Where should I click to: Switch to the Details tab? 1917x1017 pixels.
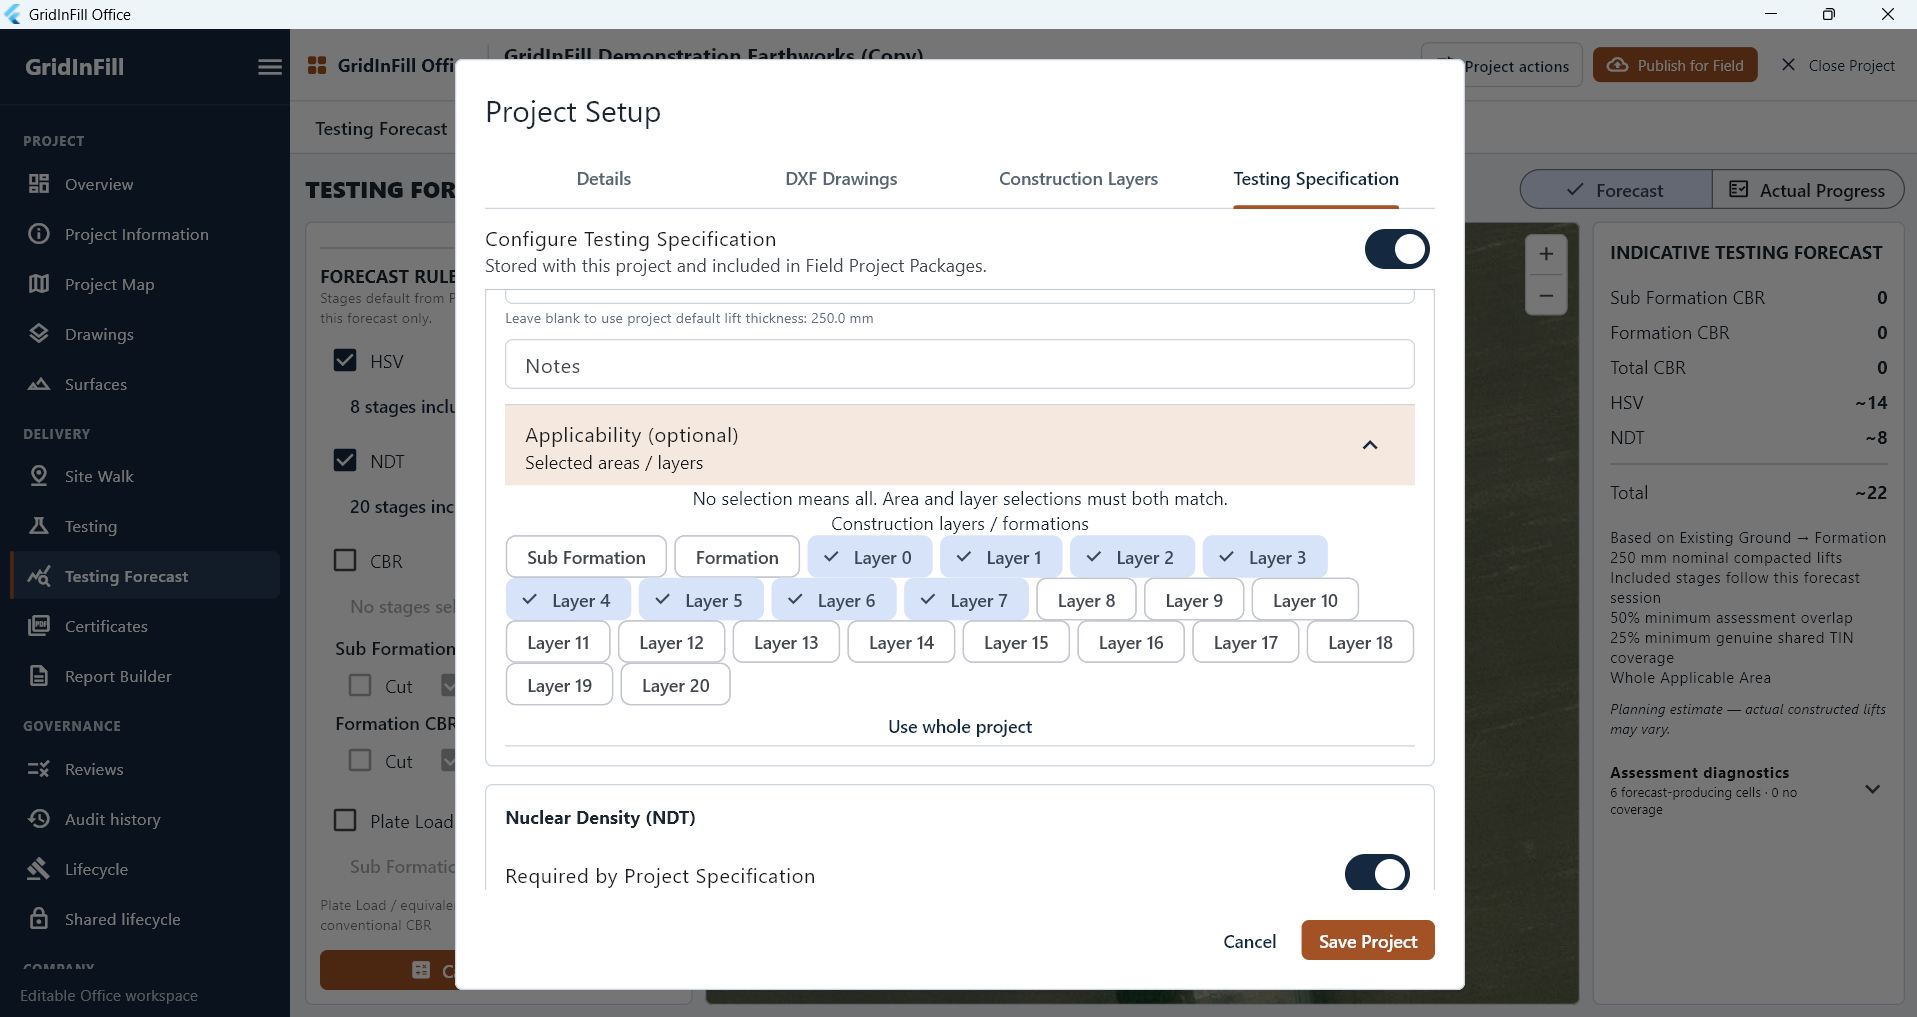(x=603, y=179)
